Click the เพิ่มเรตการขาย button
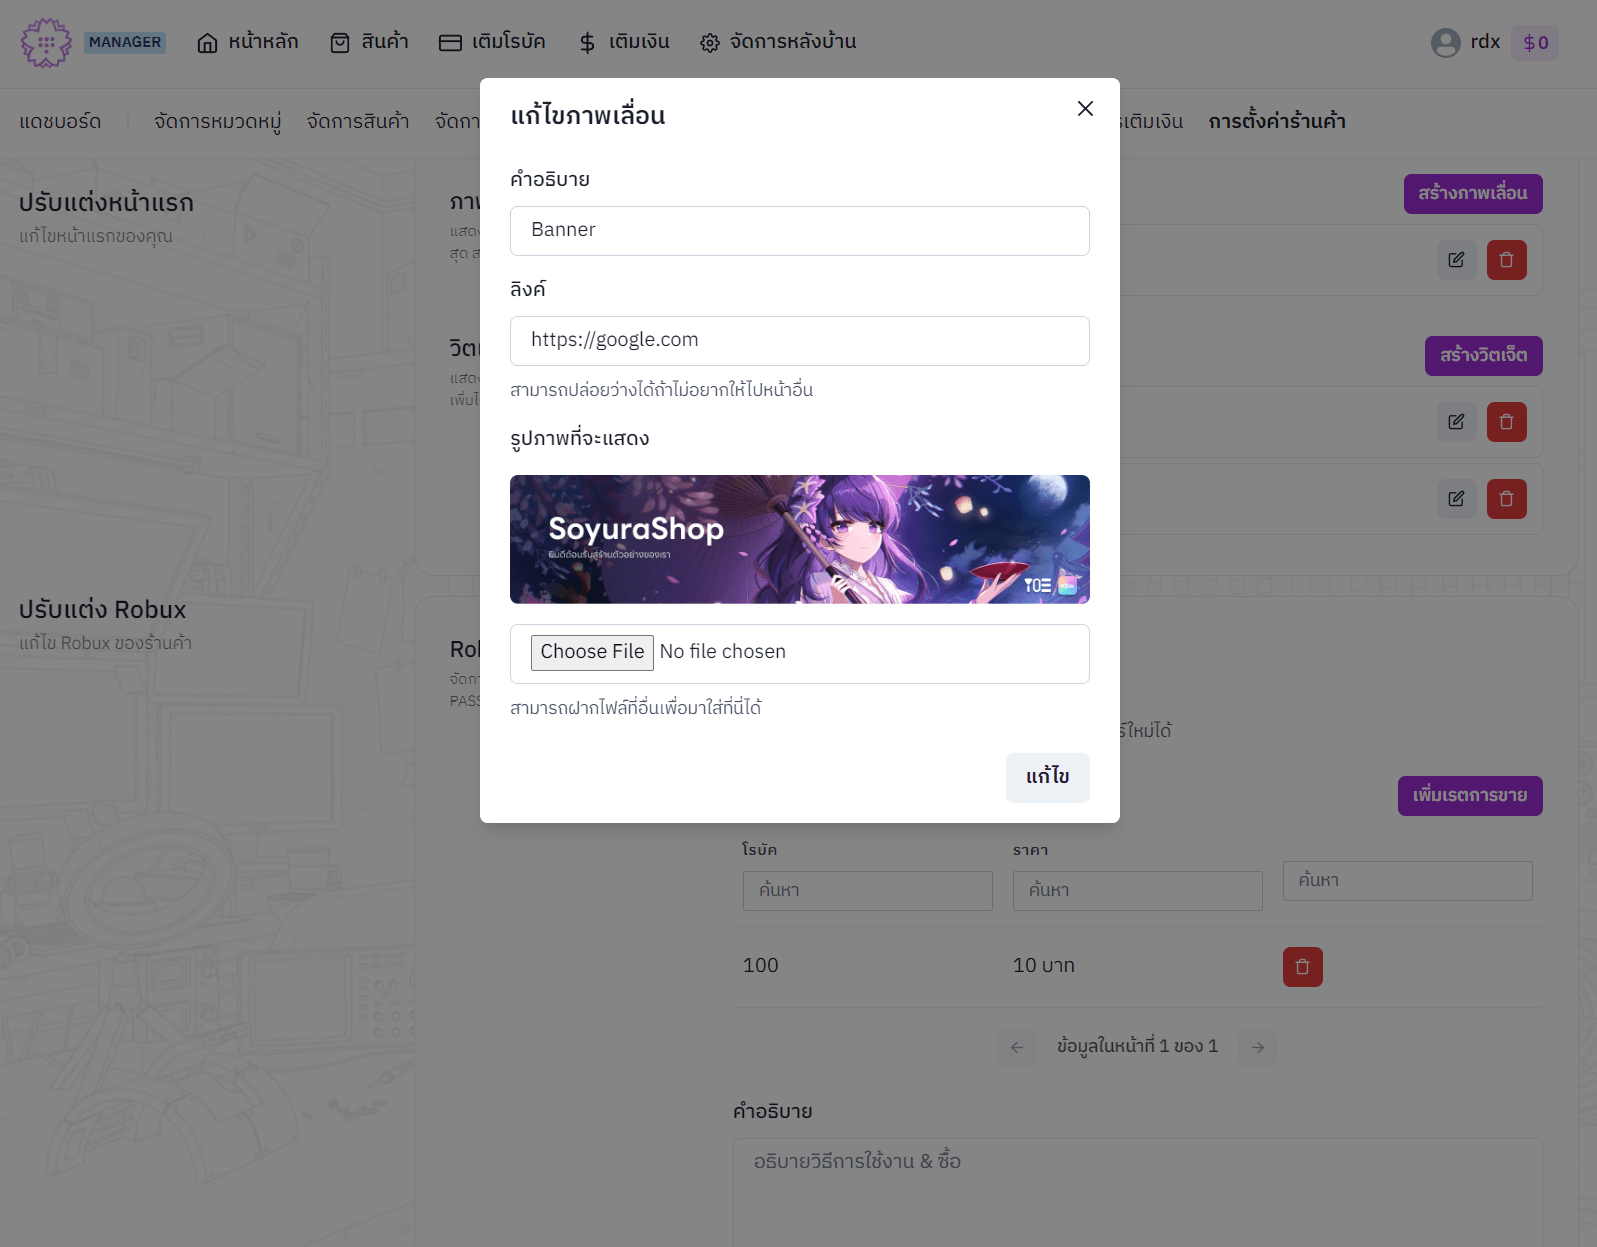 [1469, 796]
